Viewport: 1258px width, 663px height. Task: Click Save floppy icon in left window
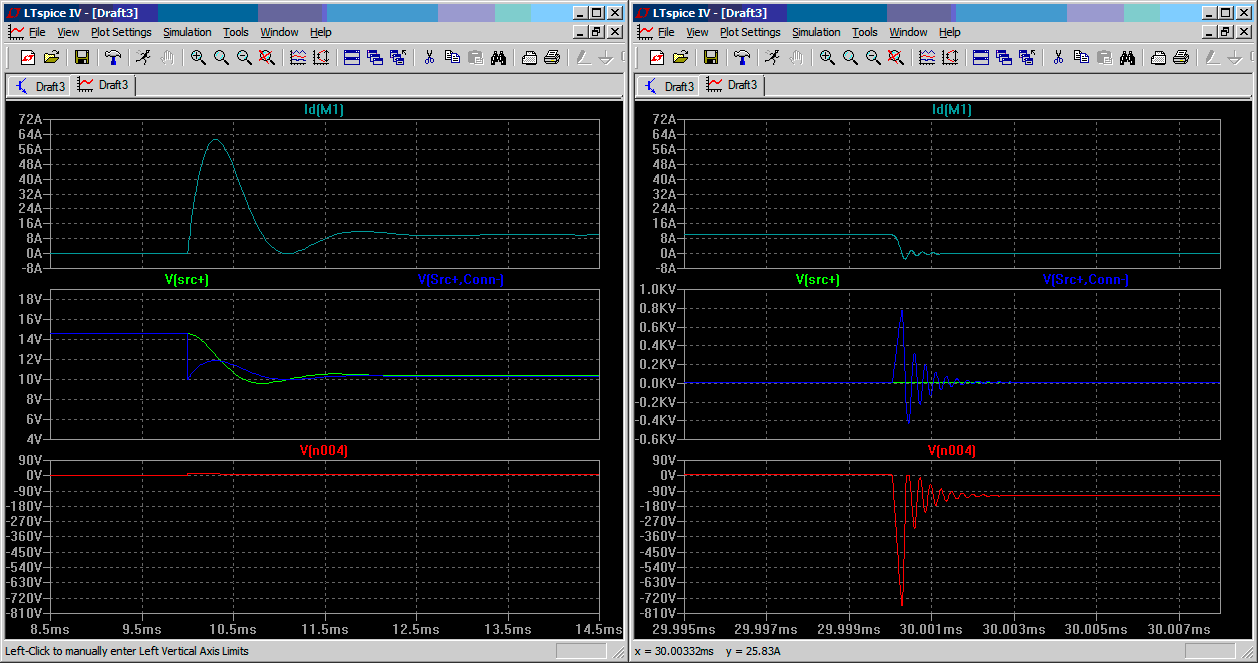click(x=82, y=57)
